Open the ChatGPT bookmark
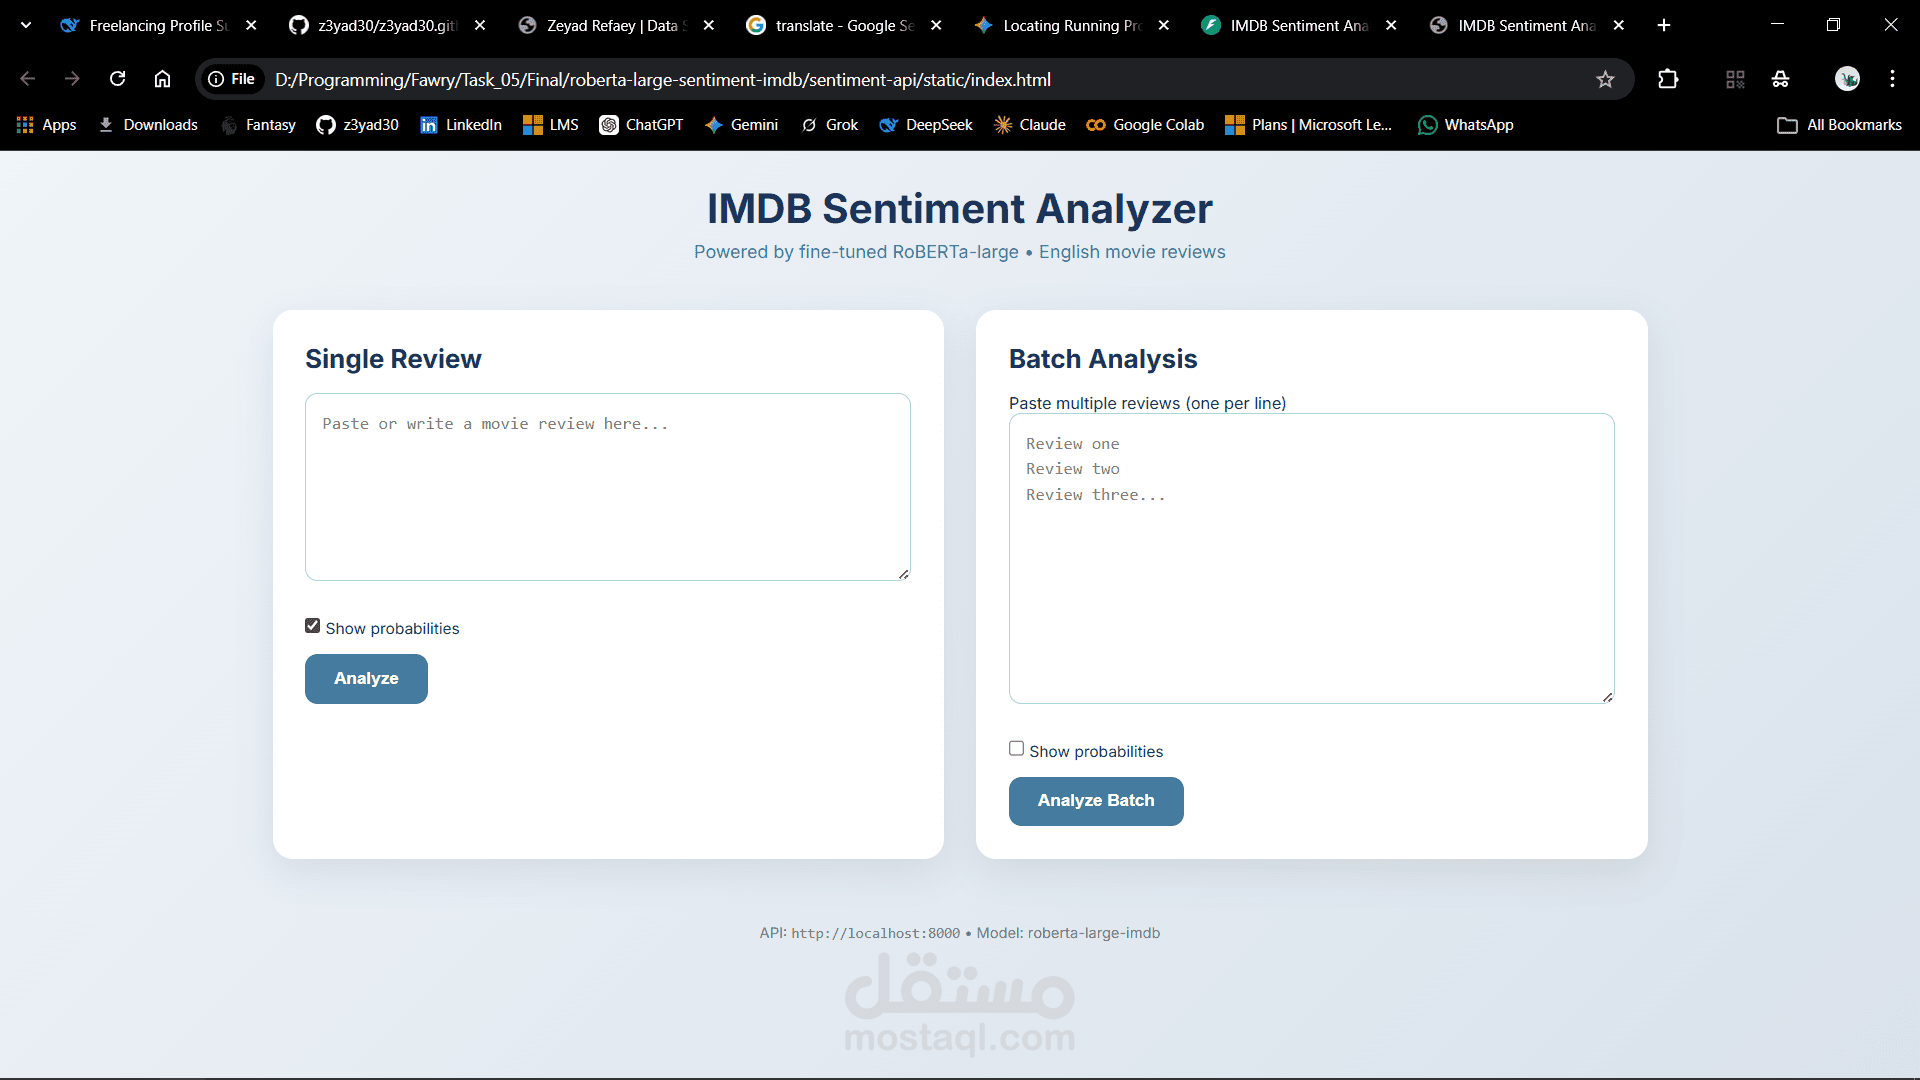Image resolution: width=1920 pixels, height=1080 pixels. (641, 125)
